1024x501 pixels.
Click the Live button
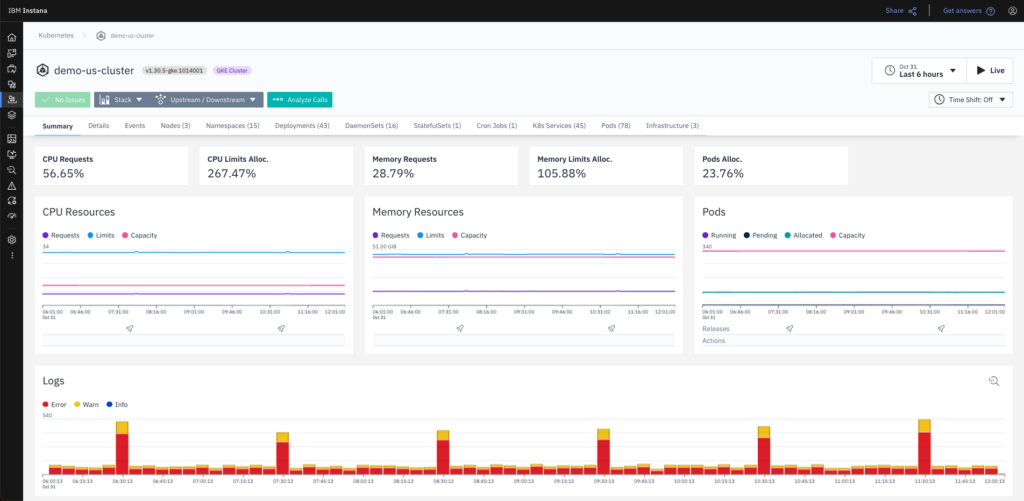point(990,71)
